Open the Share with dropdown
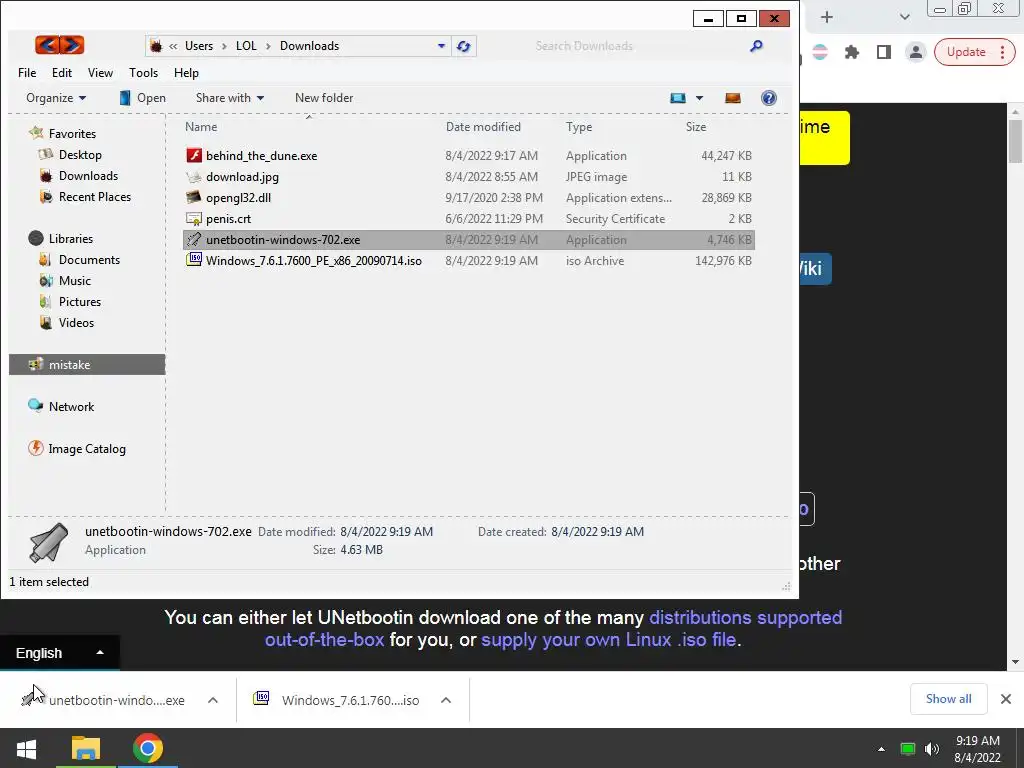The image size is (1024, 768). pos(230,98)
